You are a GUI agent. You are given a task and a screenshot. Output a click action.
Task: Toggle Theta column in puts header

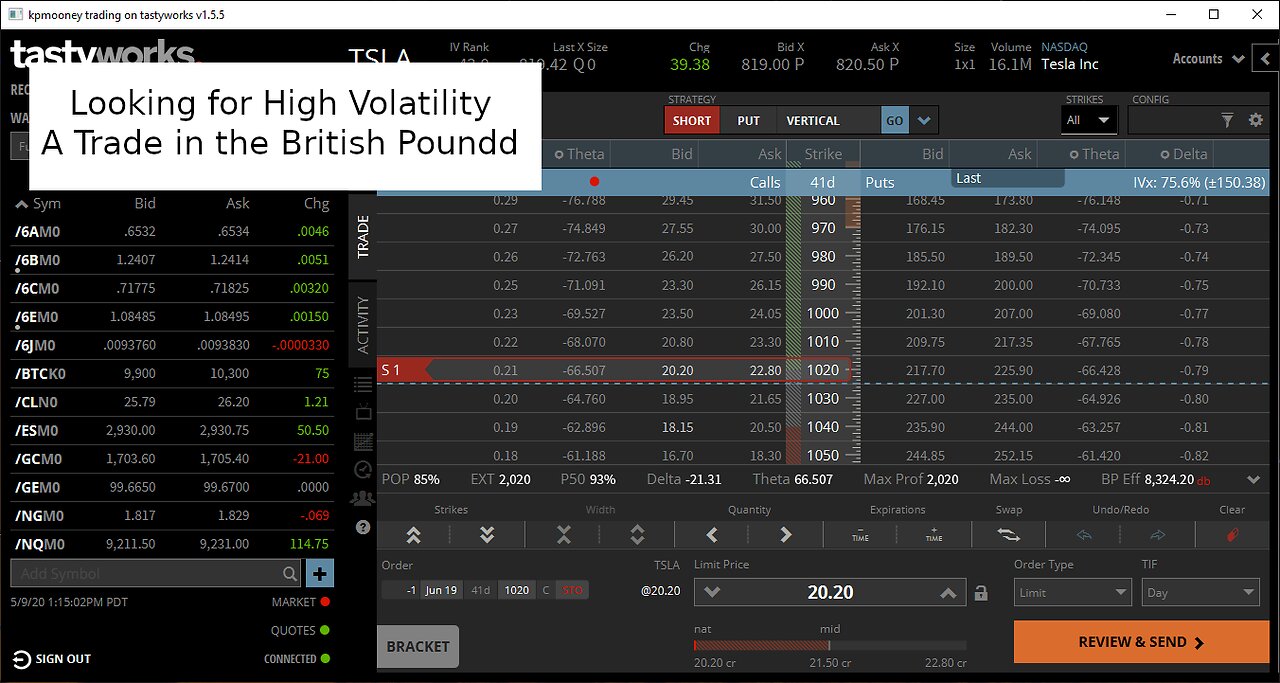1094,154
